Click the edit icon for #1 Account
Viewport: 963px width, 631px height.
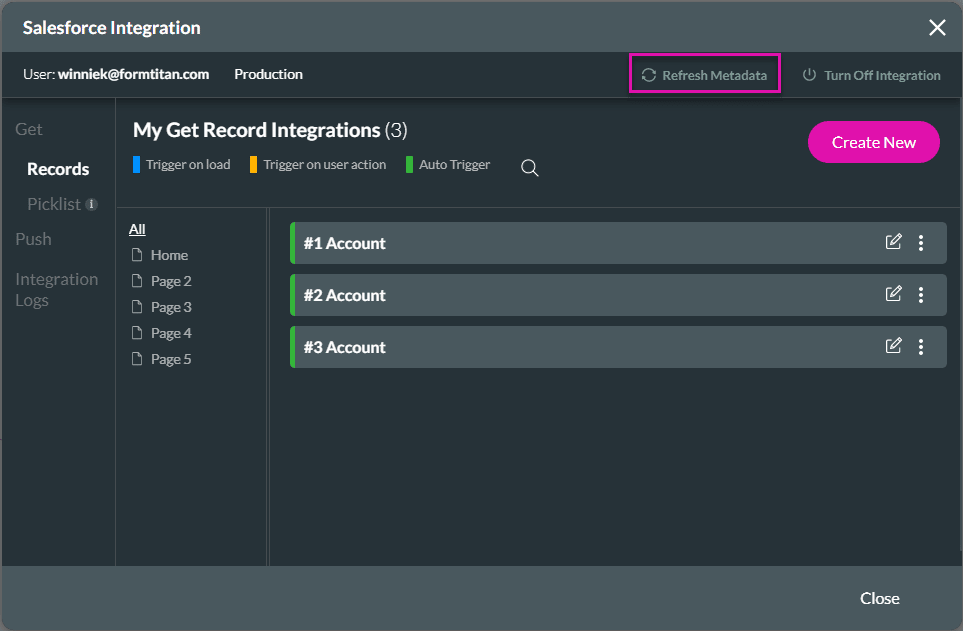(x=893, y=241)
